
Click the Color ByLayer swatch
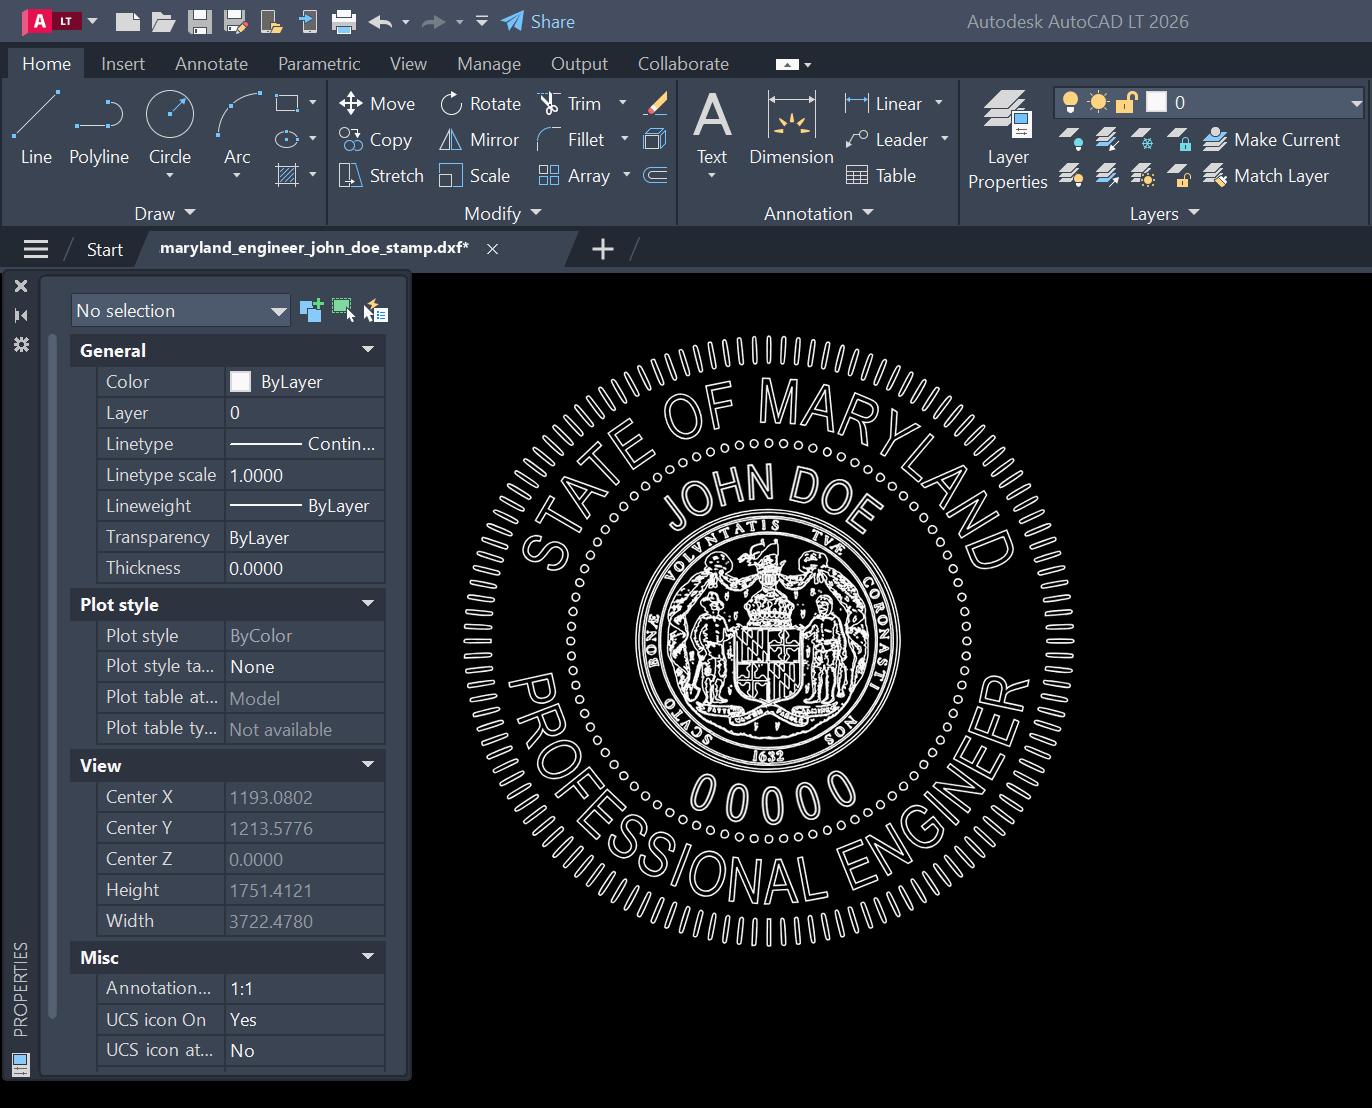pos(240,381)
